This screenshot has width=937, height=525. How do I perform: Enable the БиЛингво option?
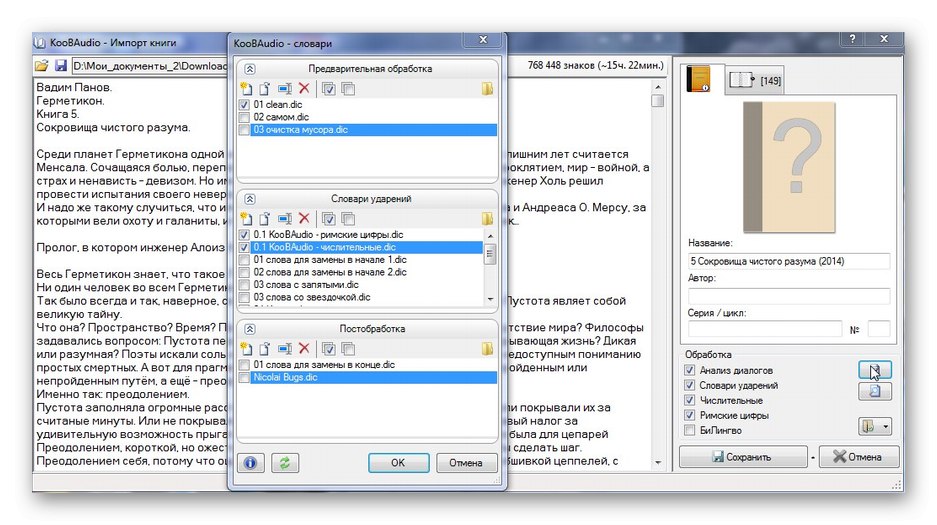click(x=690, y=430)
